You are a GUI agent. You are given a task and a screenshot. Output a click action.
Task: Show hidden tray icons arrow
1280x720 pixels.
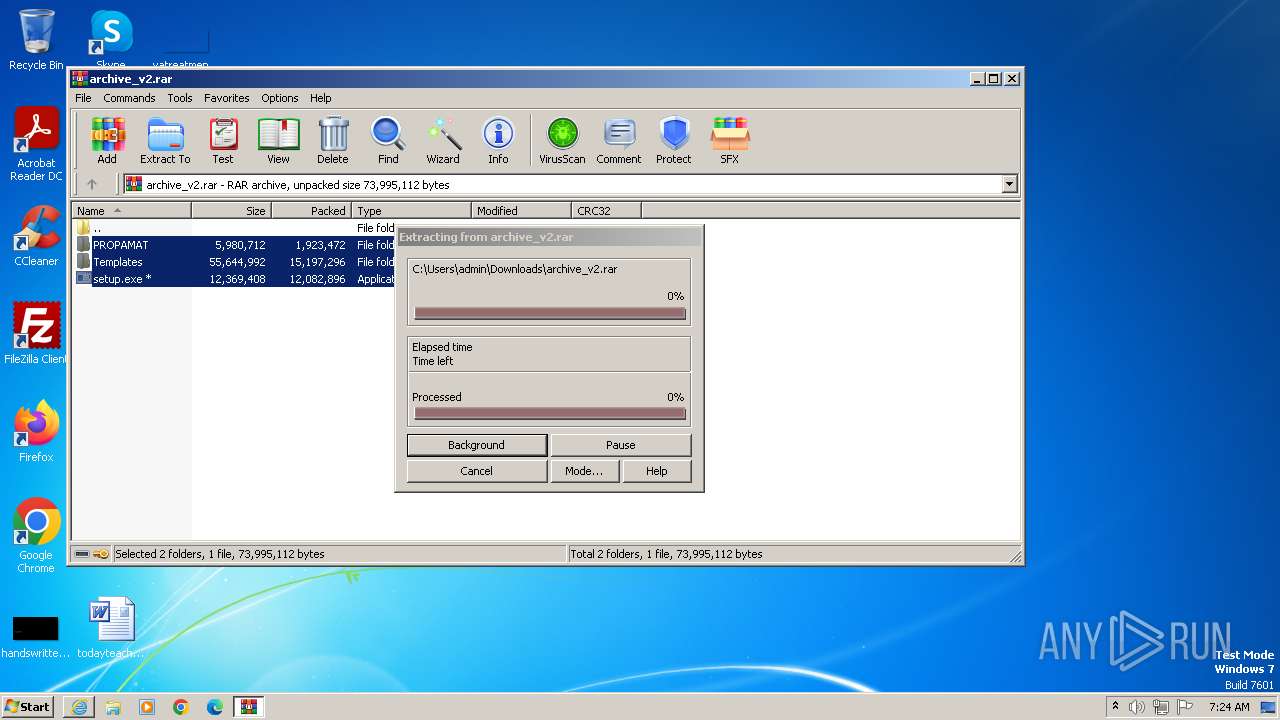pos(1115,706)
